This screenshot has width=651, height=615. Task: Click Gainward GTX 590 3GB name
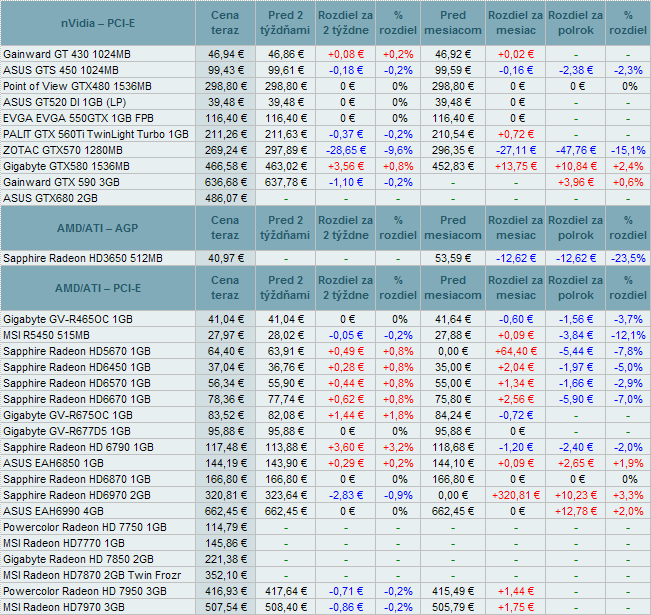tap(61, 182)
